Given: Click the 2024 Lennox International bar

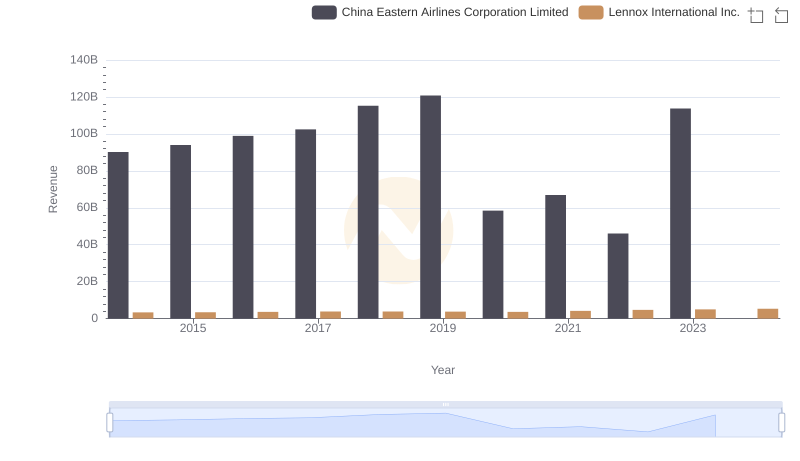Looking at the screenshot, I should click(x=768, y=314).
